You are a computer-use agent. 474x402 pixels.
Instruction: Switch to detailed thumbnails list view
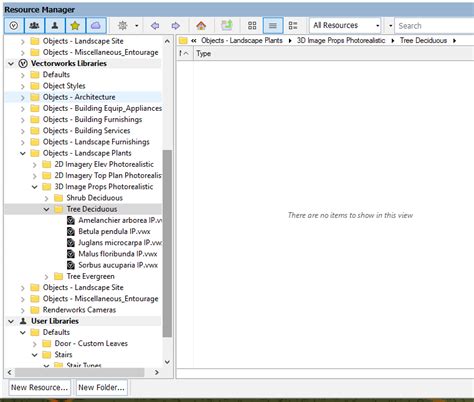point(293,26)
